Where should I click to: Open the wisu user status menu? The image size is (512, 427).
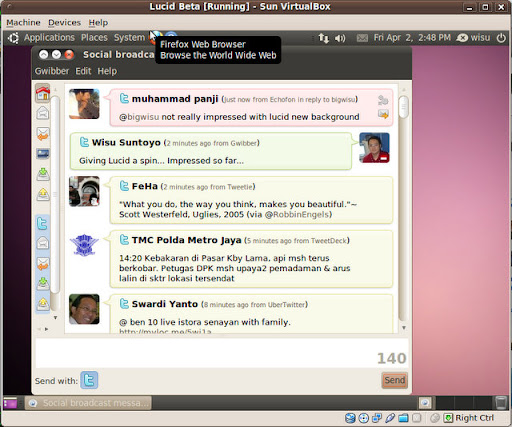[474, 38]
